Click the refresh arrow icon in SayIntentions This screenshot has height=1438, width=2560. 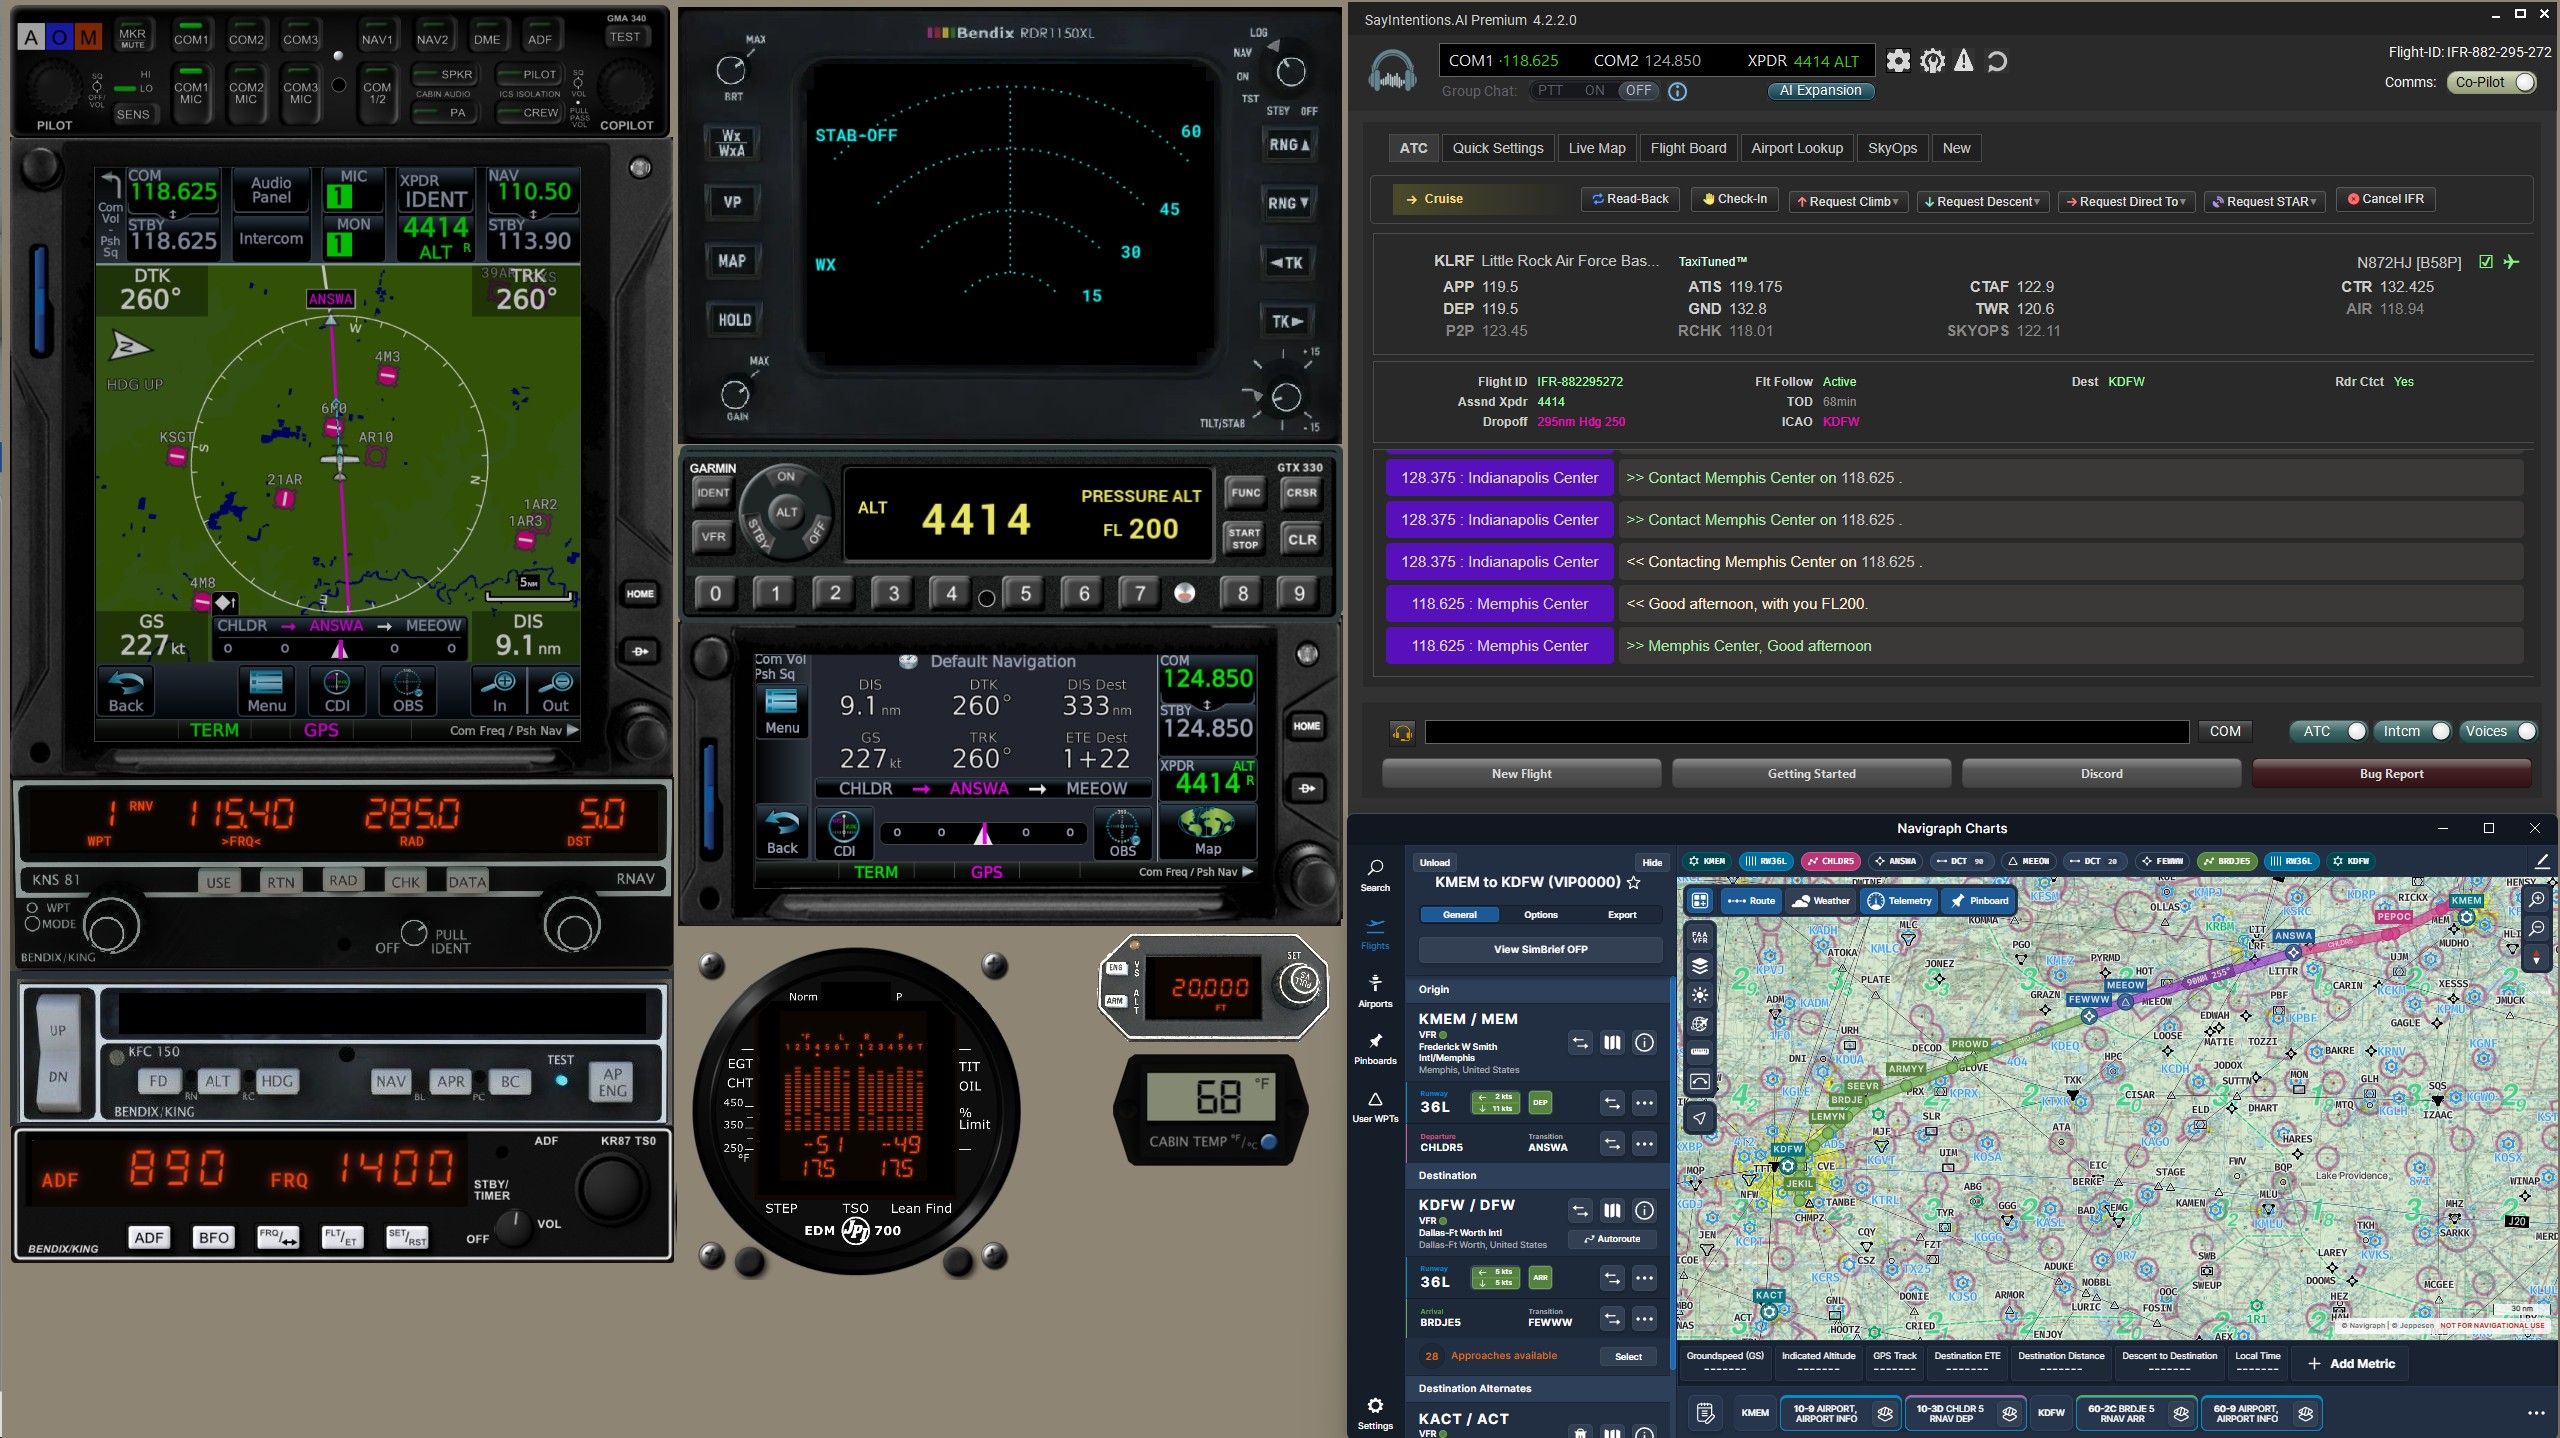click(x=1997, y=62)
